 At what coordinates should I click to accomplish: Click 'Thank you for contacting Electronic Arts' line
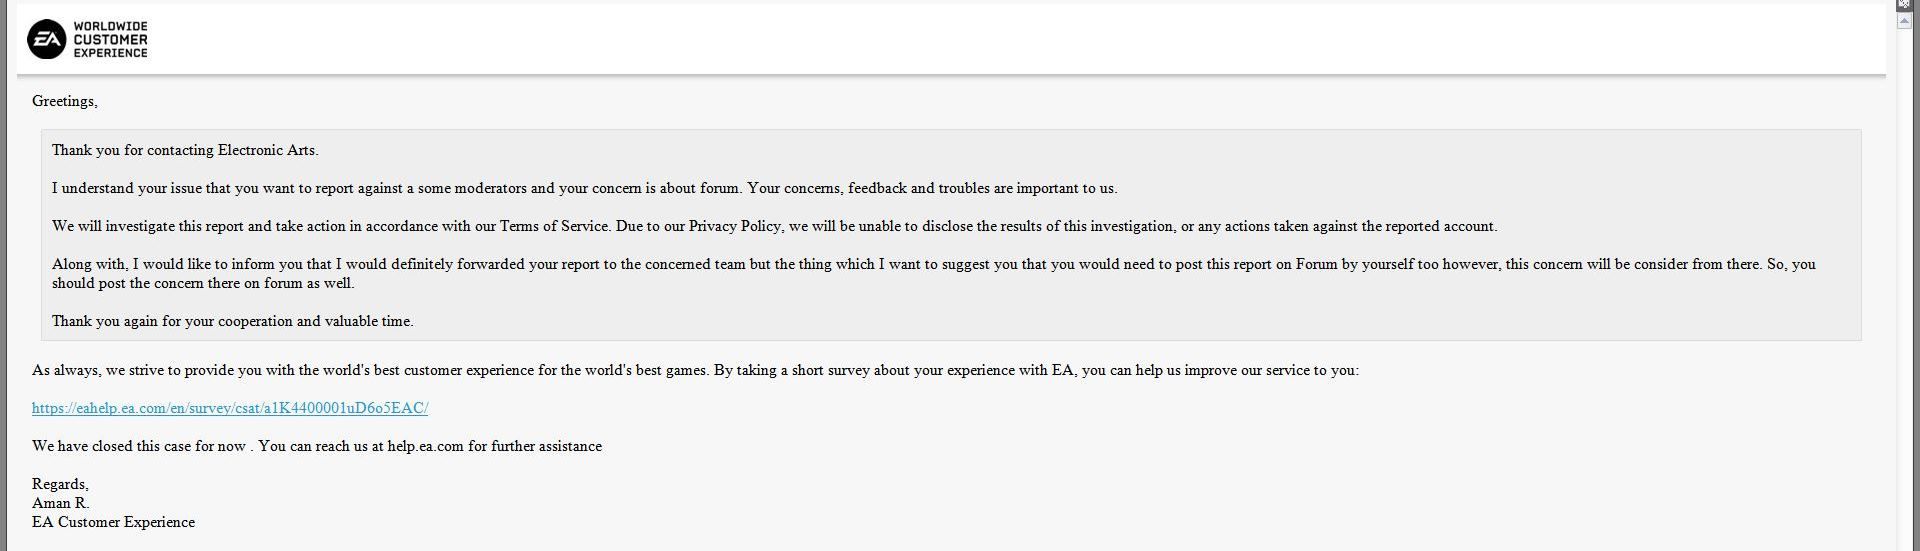185,150
